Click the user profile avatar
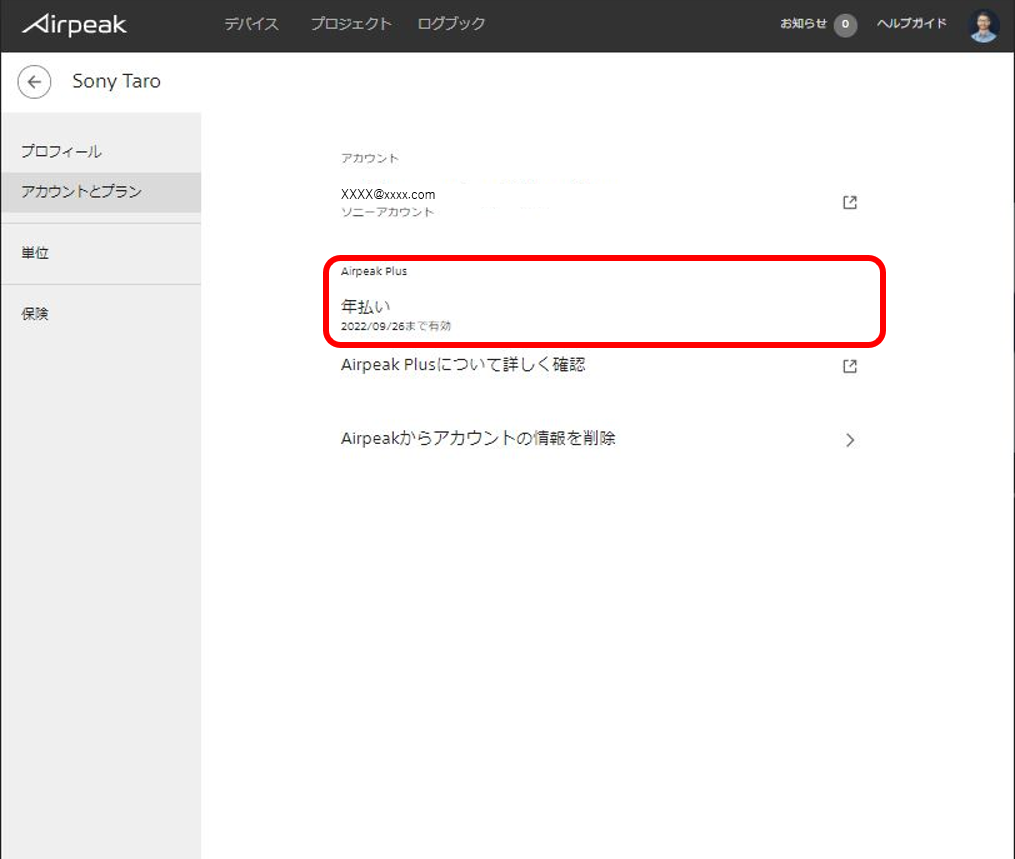1015x859 pixels. (x=984, y=25)
